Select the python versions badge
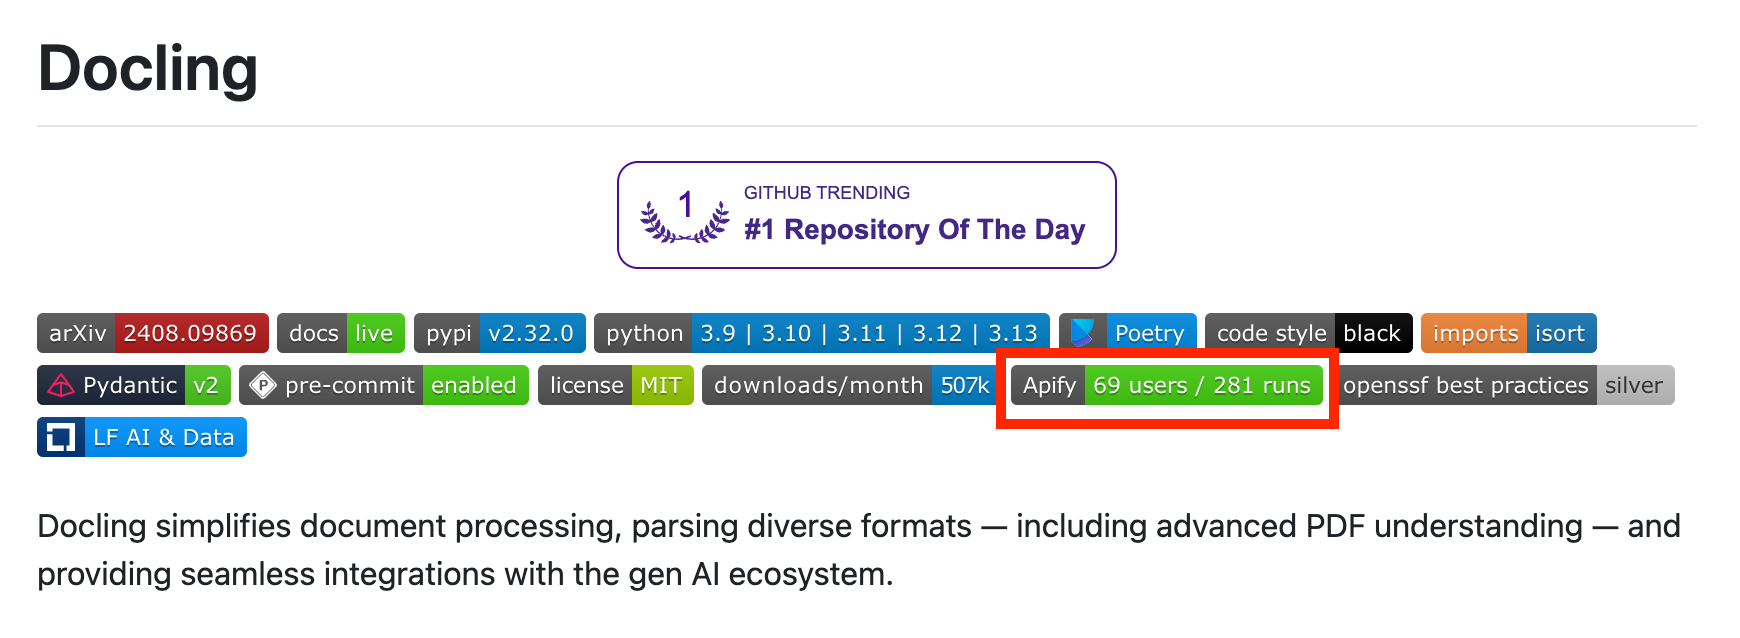Screen dimensions: 1740x638 (821, 333)
